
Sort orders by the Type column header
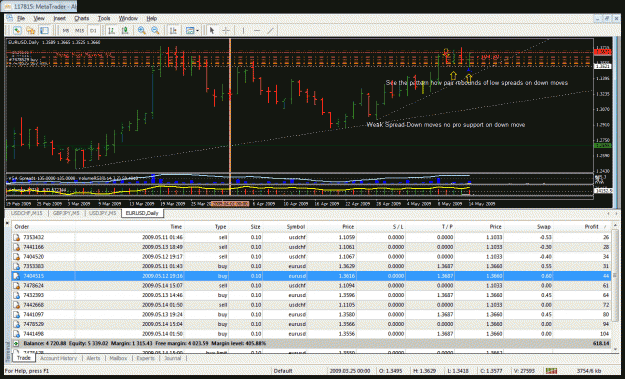tap(206, 227)
